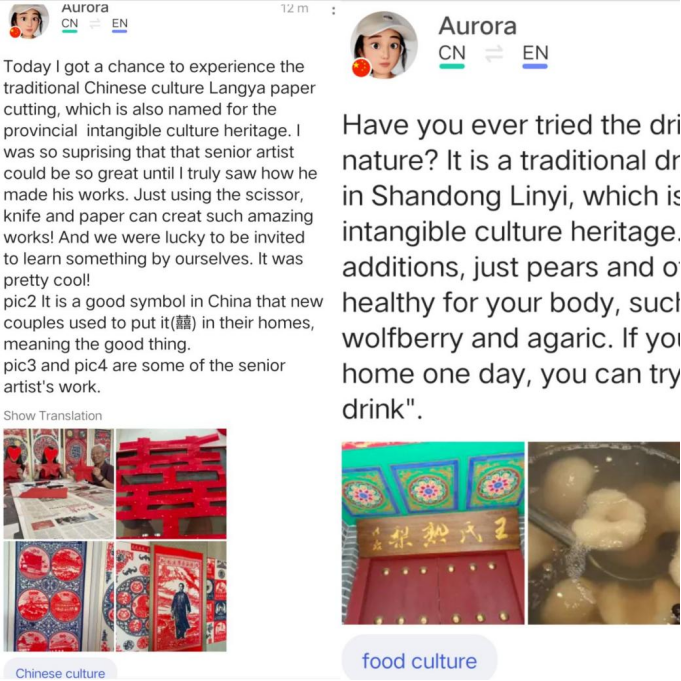681x681 pixels.
Task: Open the Aurora username in the right post
Action: tap(477, 26)
